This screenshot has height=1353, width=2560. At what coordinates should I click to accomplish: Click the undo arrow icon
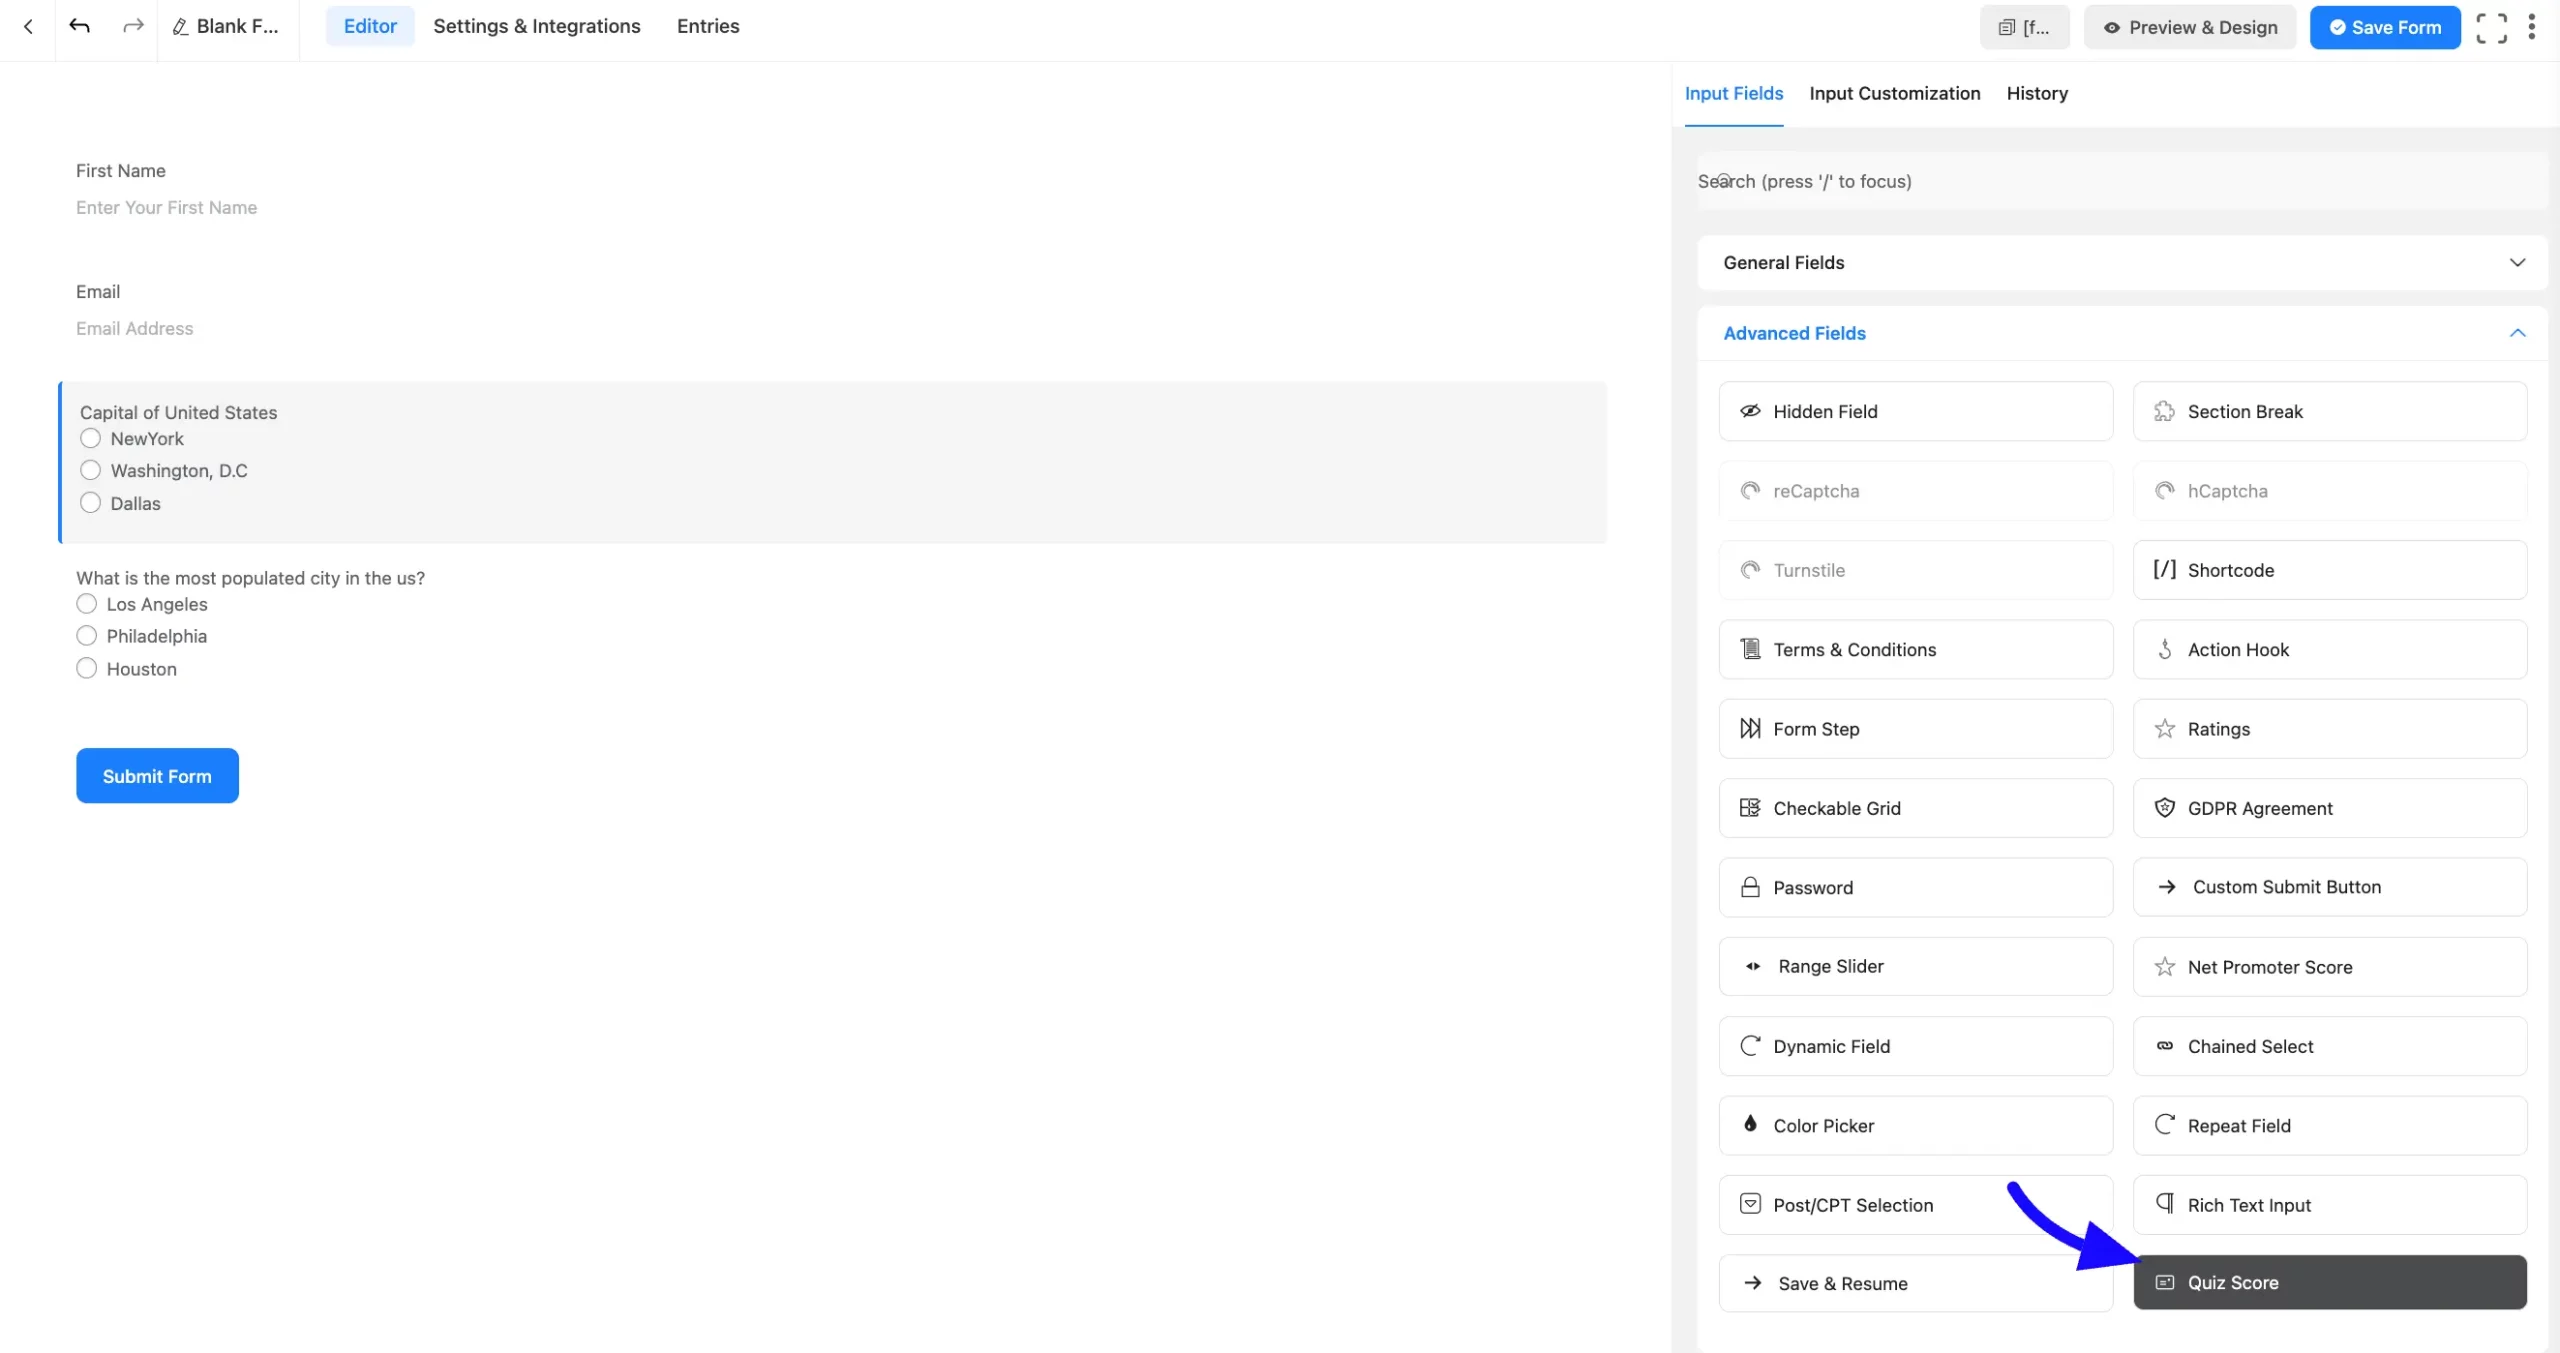(x=80, y=26)
